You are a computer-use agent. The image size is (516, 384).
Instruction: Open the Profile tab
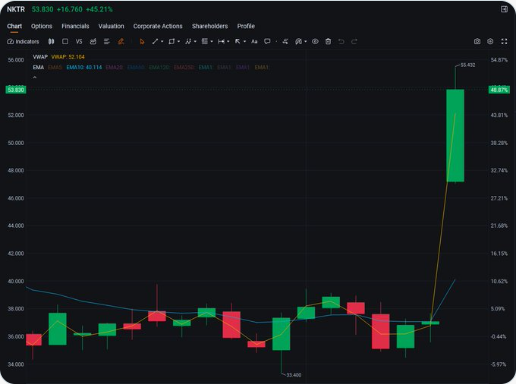[246, 26]
